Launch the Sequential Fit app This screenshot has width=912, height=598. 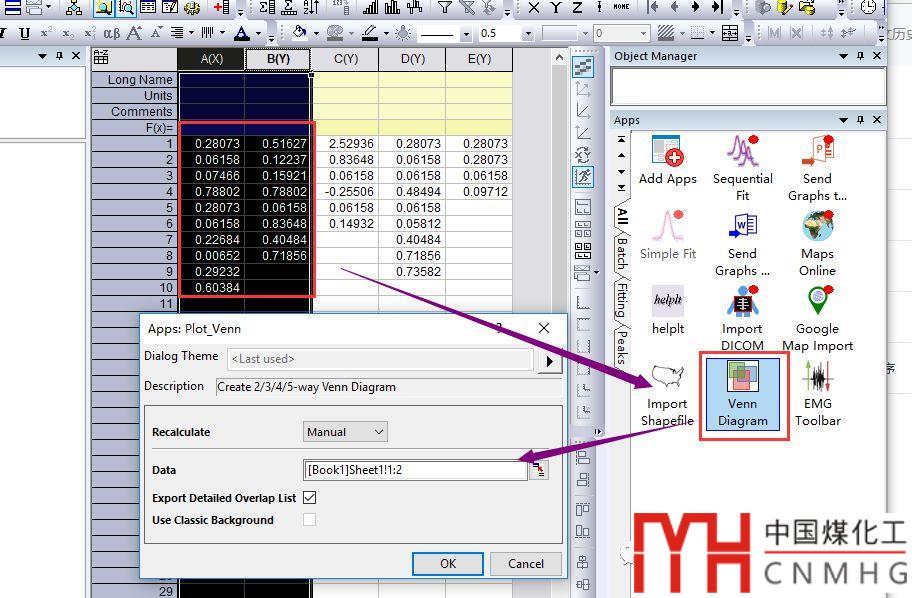point(742,168)
